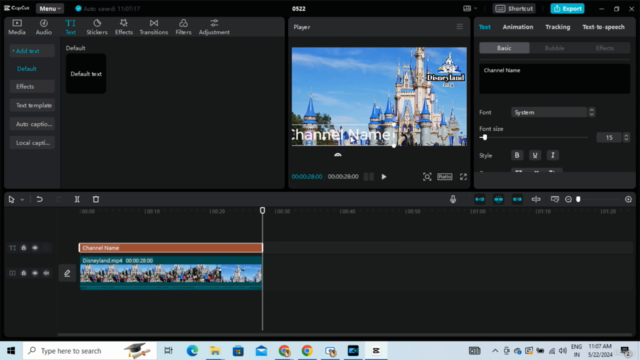Switch to the Tracking tab
The image size is (640, 360).
(x=558, y=27)
